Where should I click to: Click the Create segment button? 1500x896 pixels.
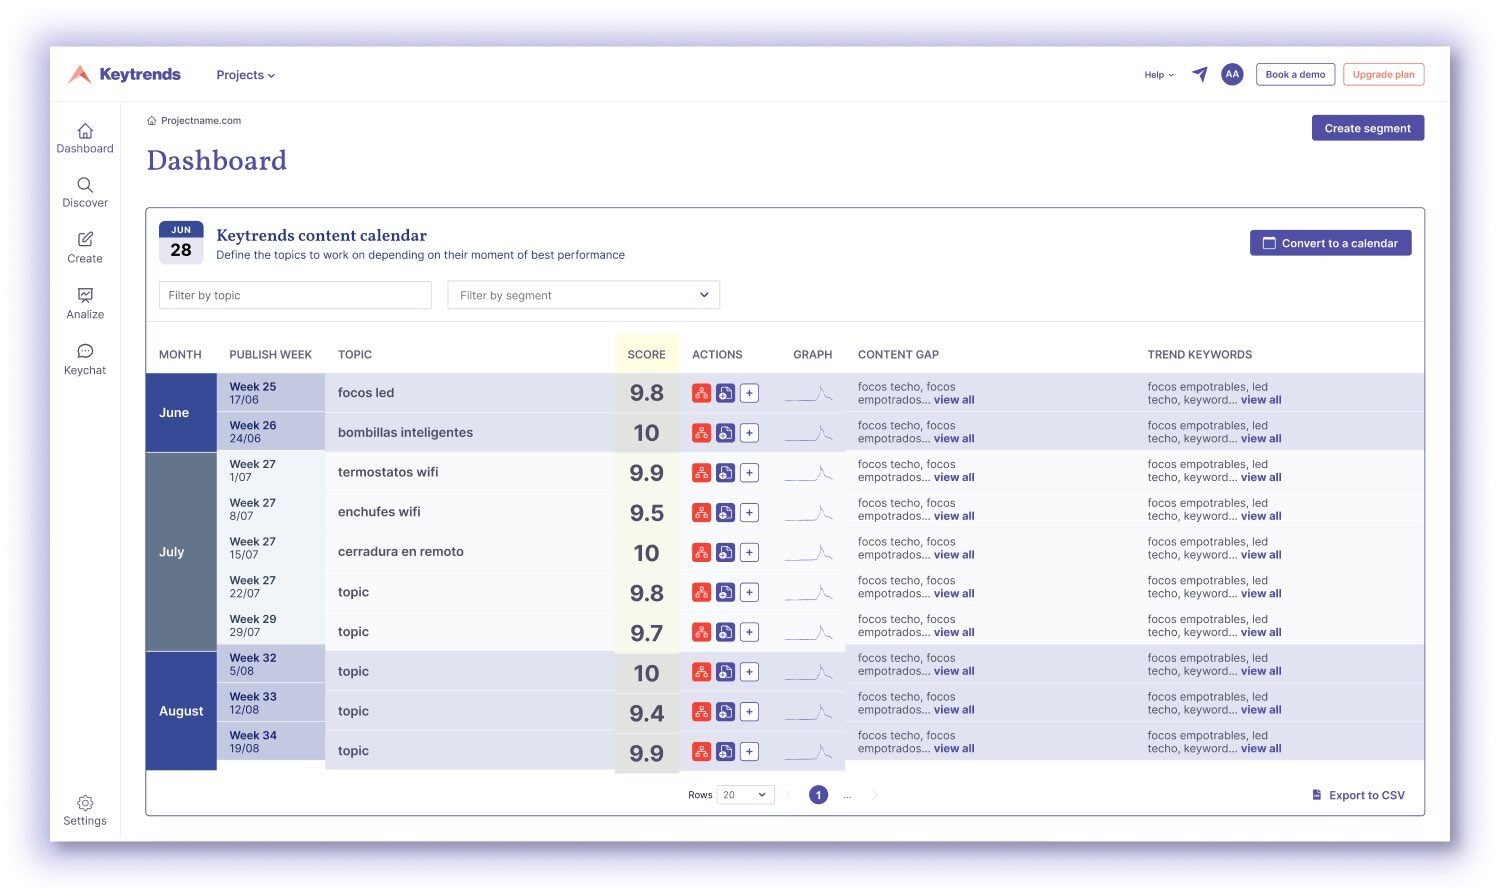[x=1367, y=128]
